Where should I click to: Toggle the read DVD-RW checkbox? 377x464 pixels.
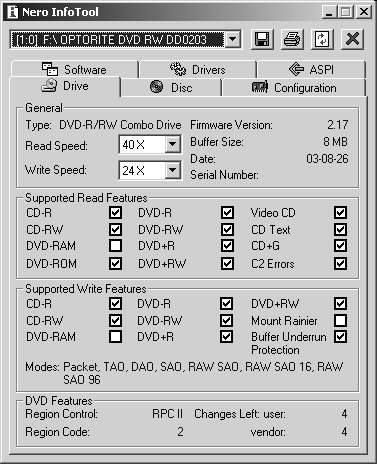coord(227,229)
